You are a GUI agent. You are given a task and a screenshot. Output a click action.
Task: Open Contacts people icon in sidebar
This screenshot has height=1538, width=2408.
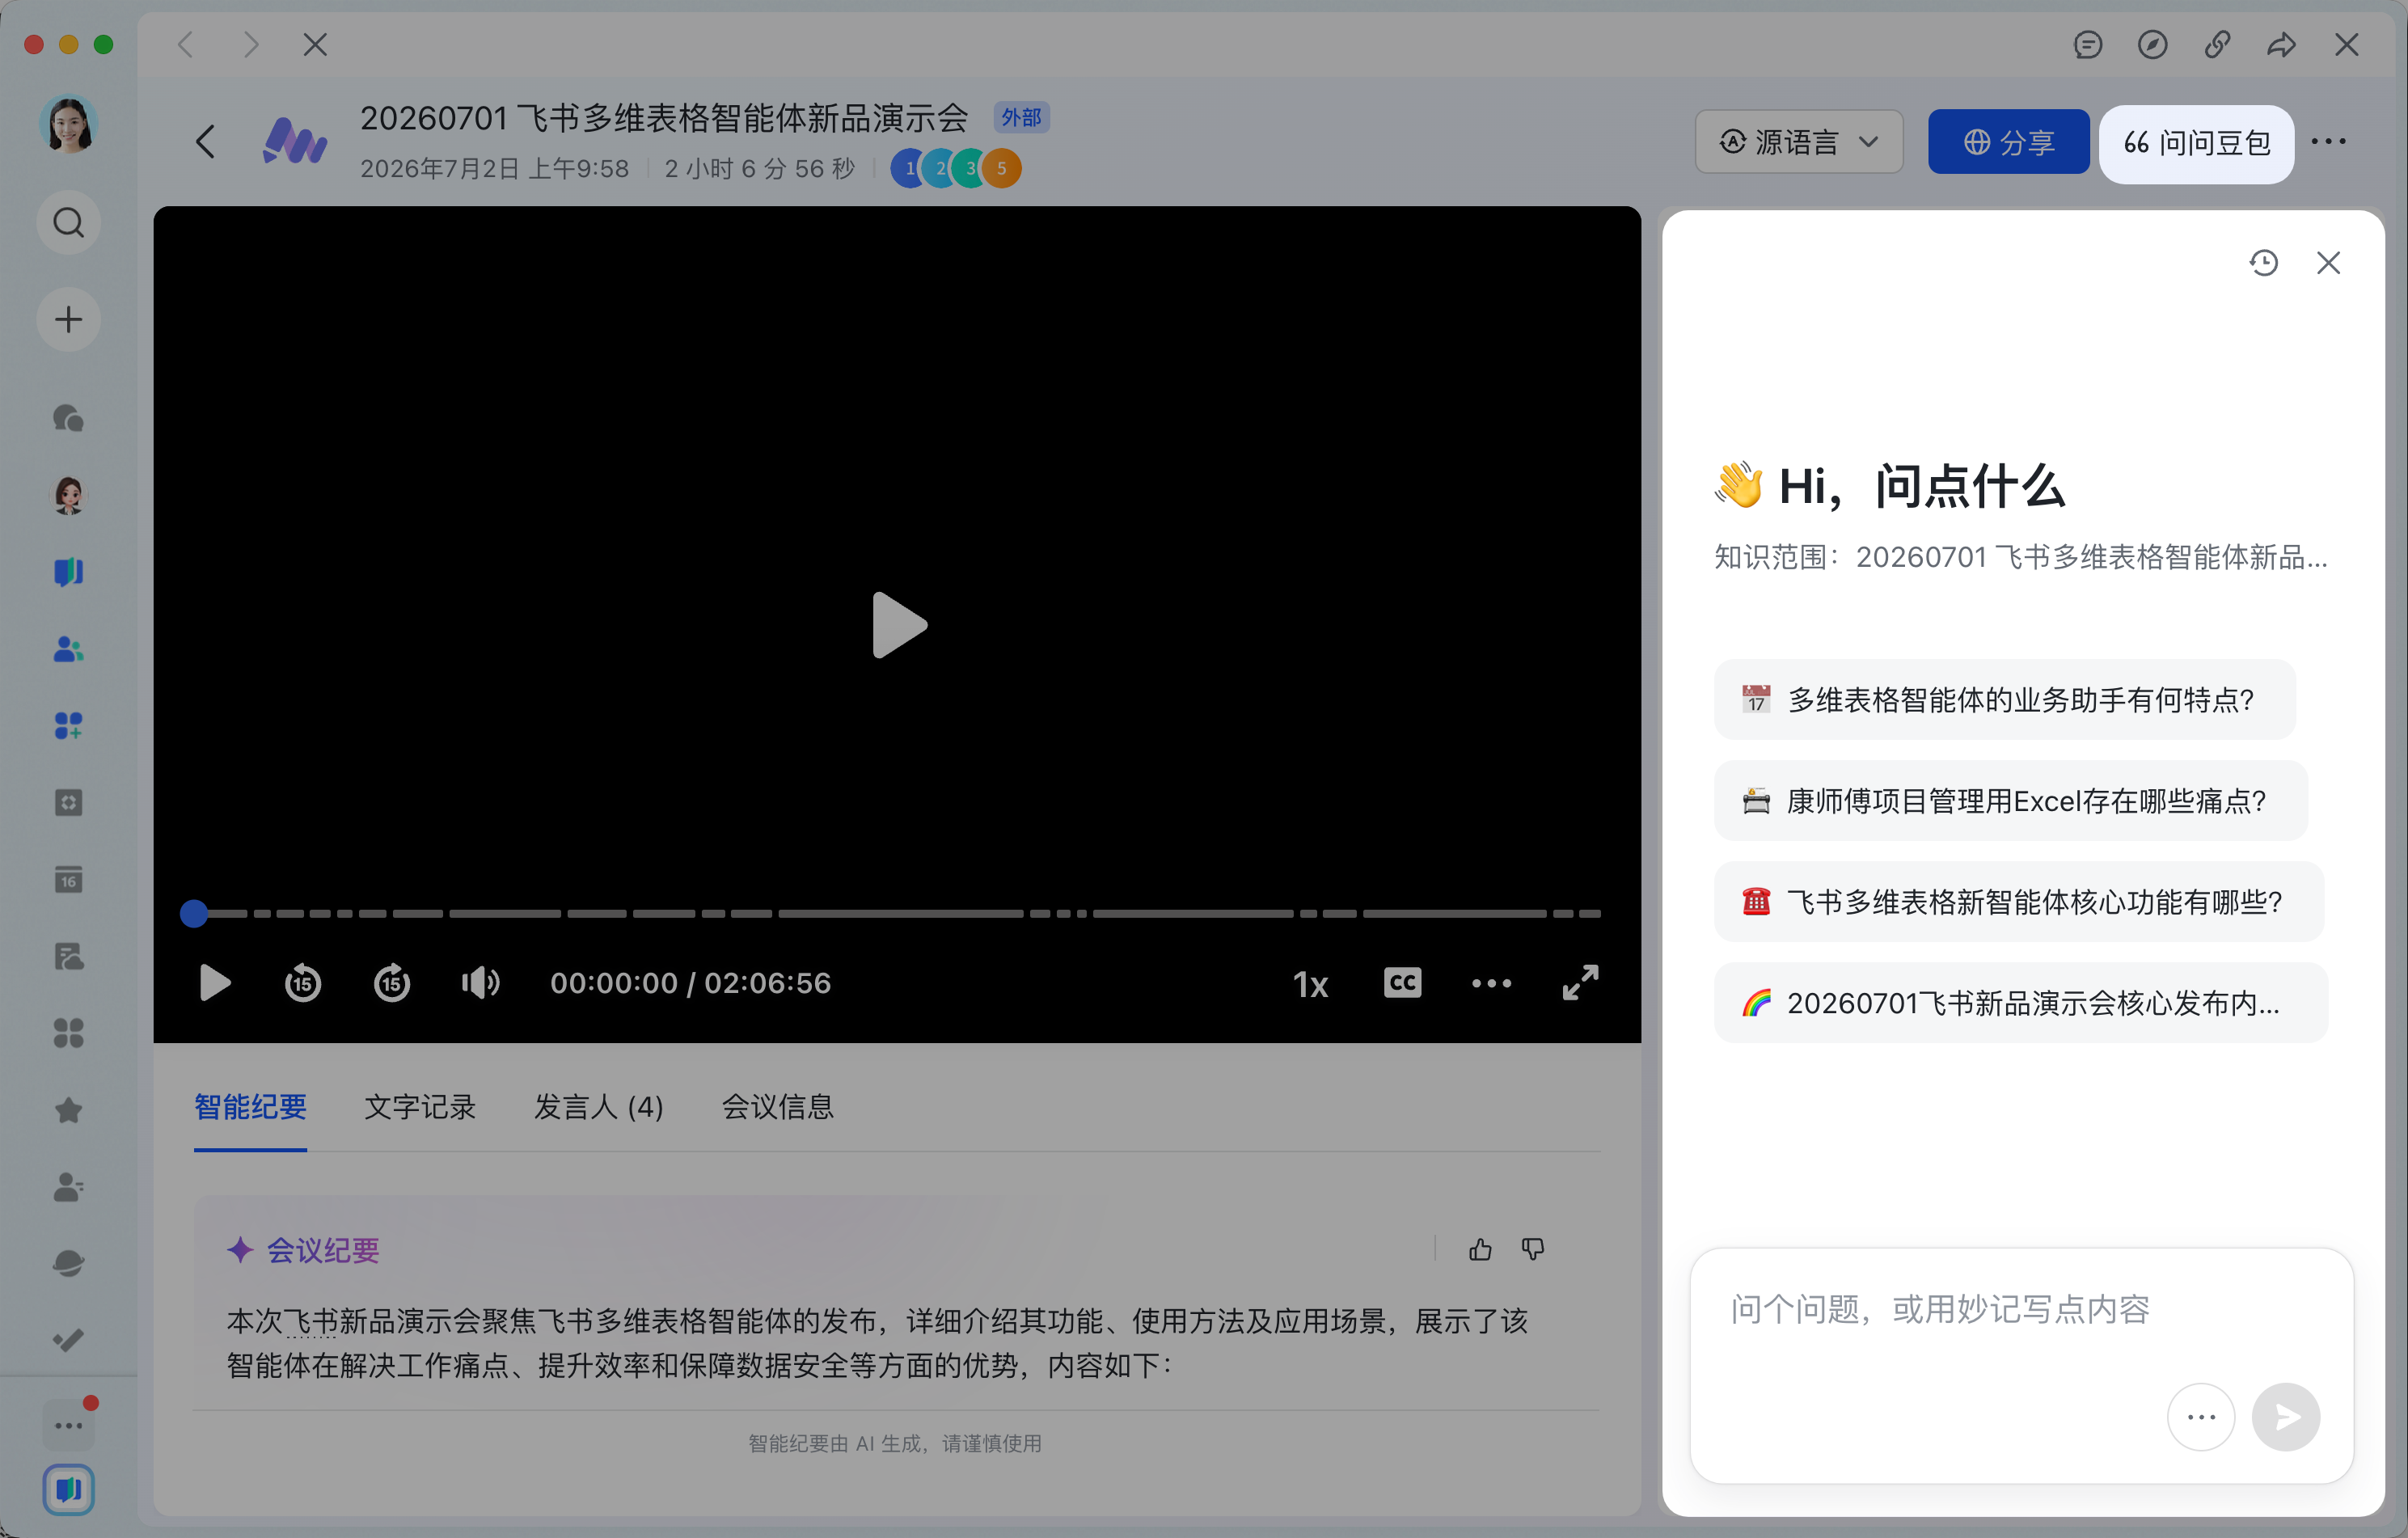pyautogui.click(x=68, y=650)
